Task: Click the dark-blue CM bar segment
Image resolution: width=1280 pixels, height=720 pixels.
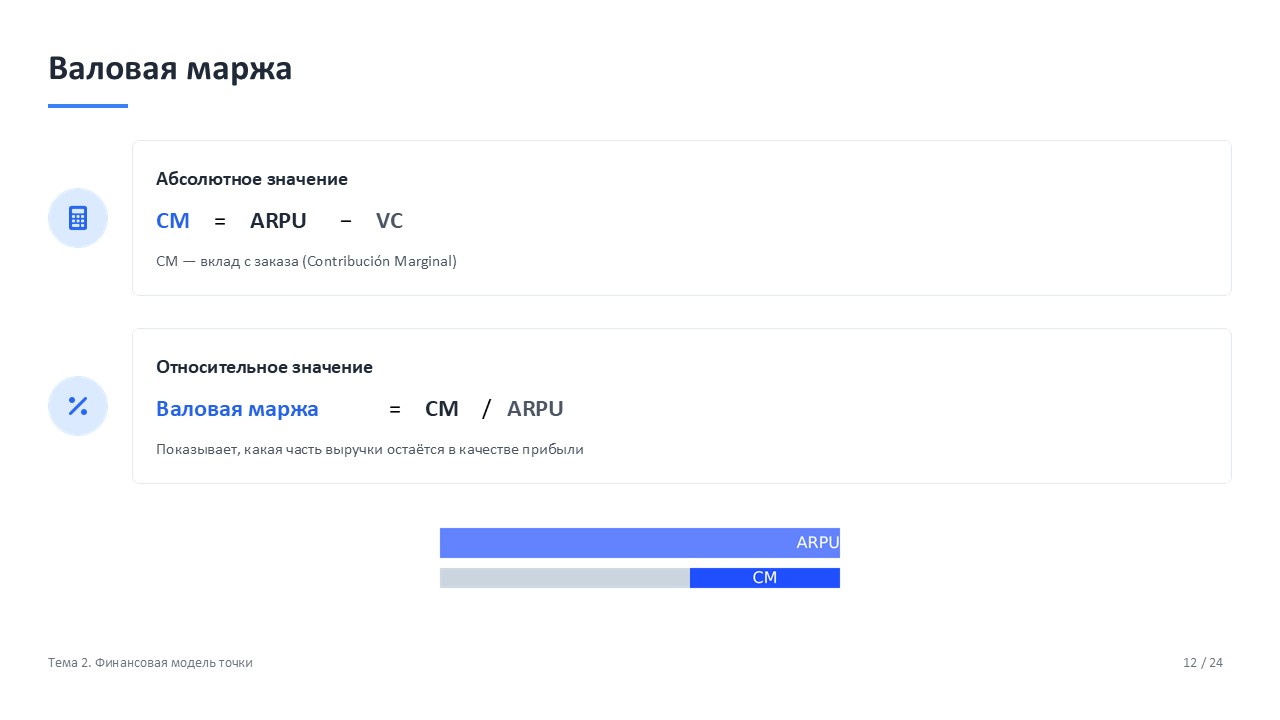Action: pyautogui.click(x=764, y=578)
